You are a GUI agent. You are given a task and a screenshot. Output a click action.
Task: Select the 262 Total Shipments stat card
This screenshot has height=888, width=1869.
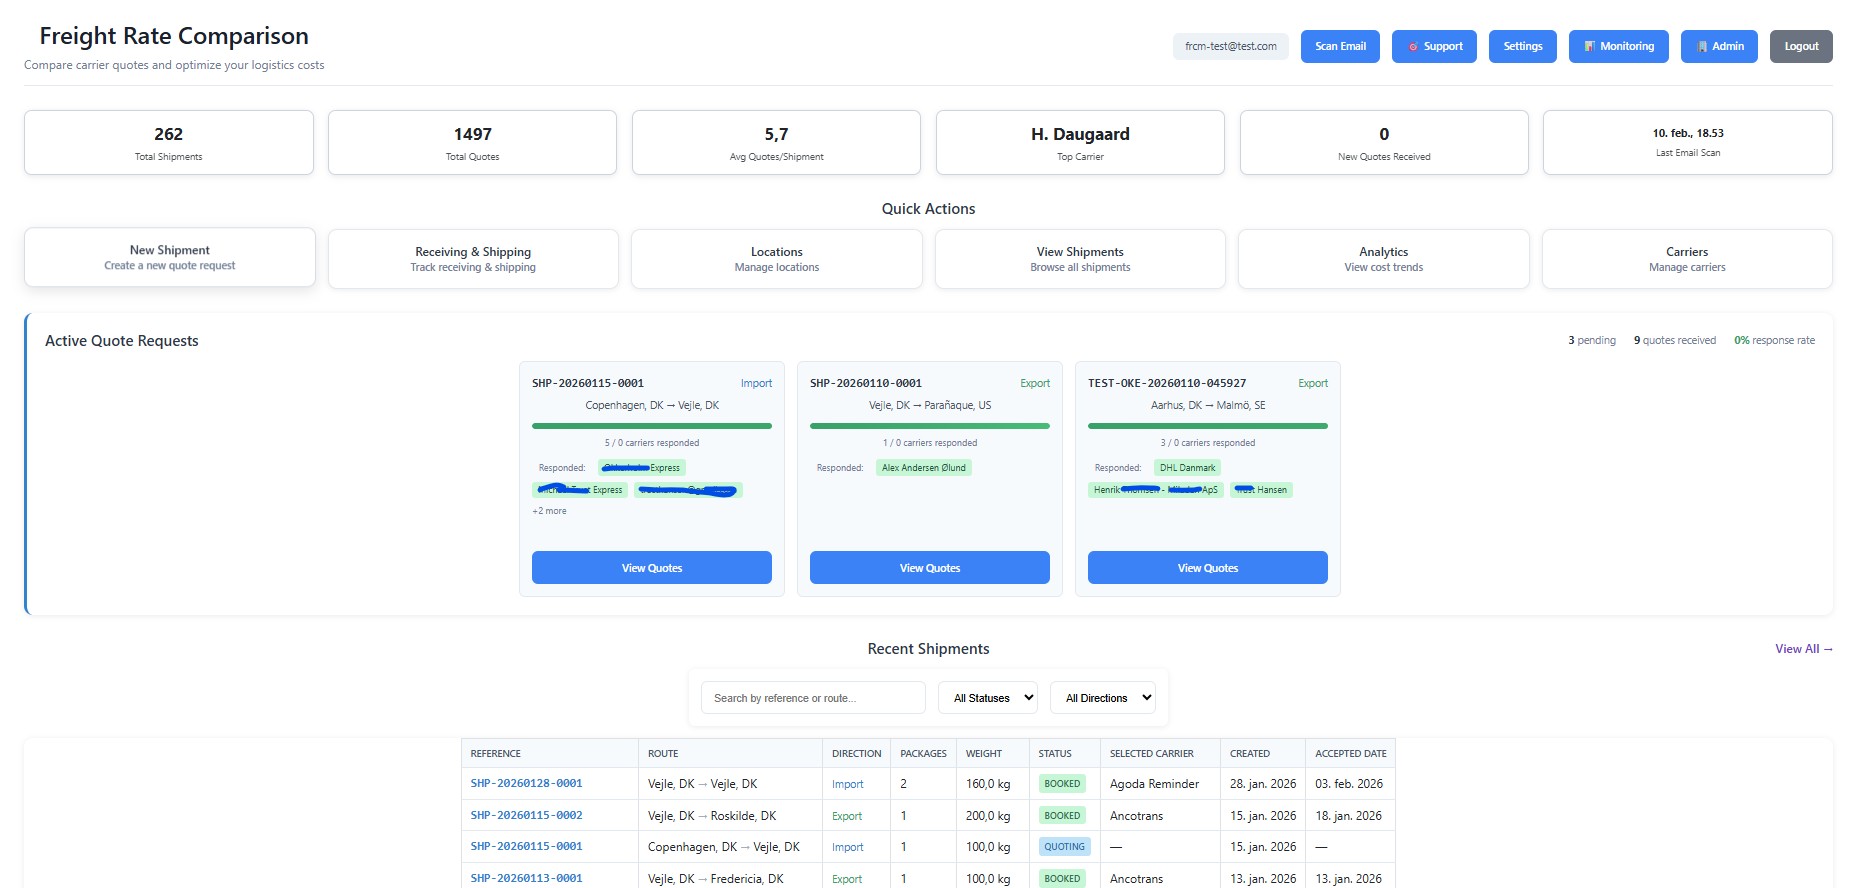(169, 143)
